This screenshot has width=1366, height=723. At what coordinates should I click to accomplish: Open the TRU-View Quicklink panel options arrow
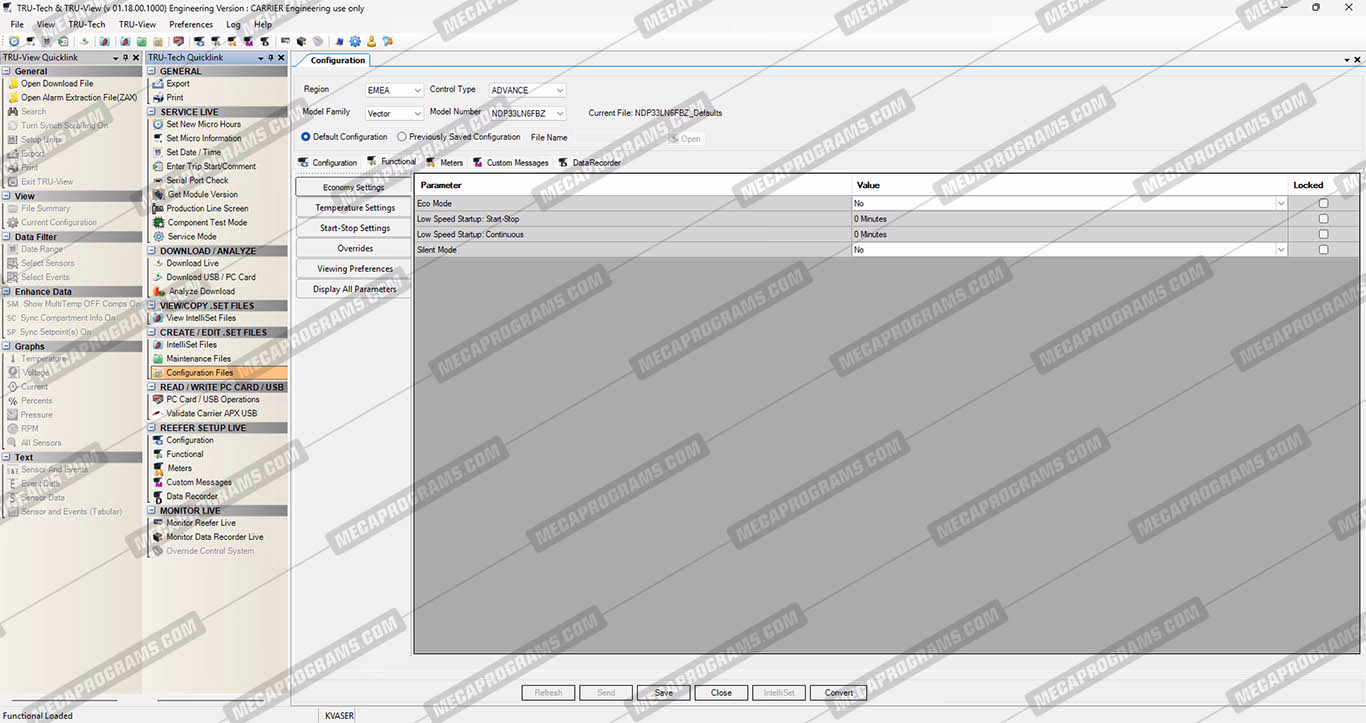click(115, 58)
